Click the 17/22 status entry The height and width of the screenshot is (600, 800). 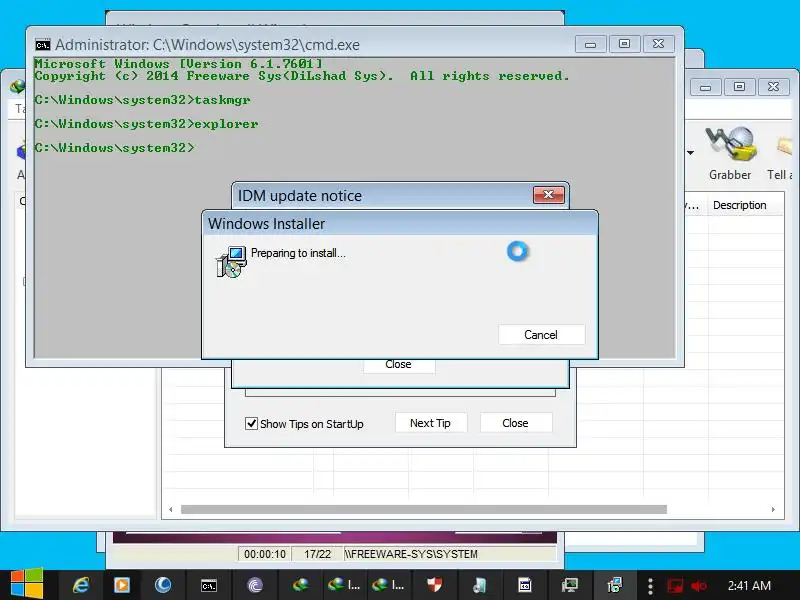tap(317, 554)
